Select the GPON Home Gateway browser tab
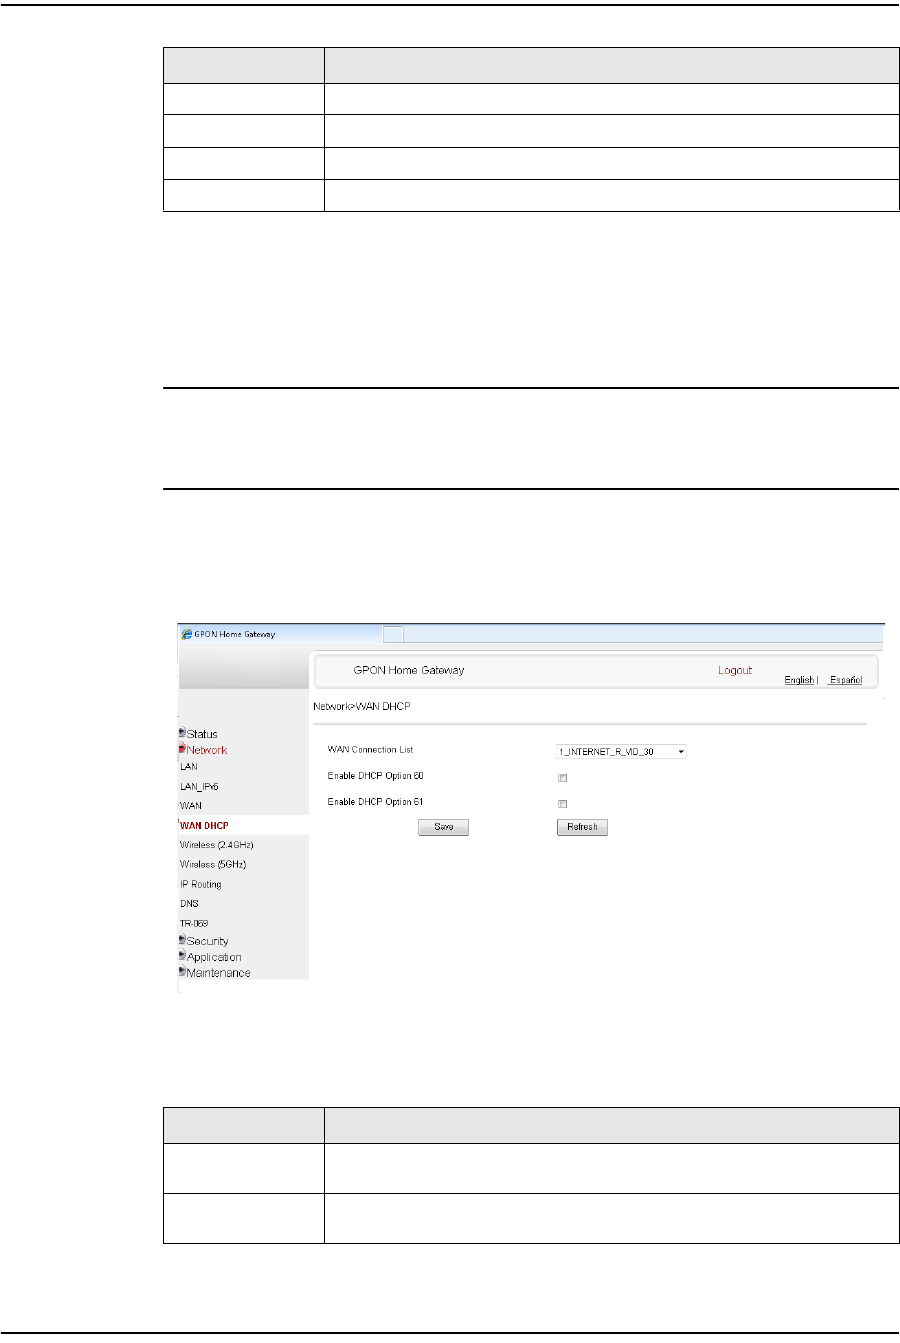This screenshot has height=1343, width=900. 279,633
